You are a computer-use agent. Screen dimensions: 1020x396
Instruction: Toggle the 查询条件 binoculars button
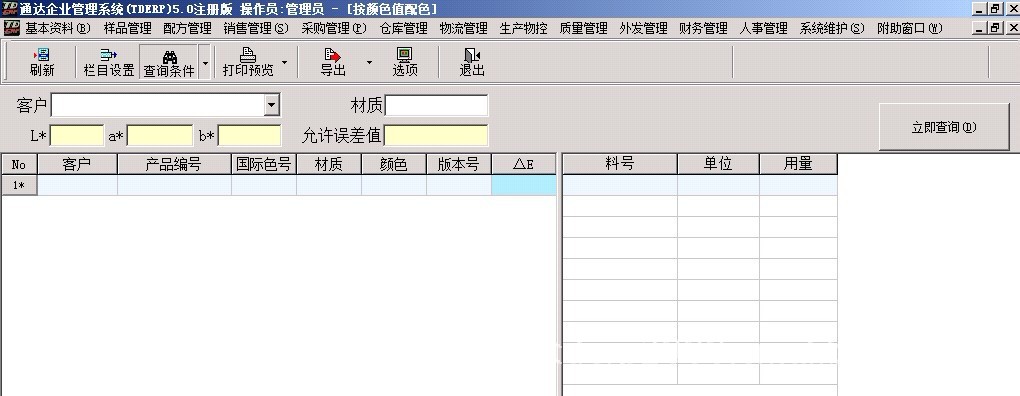169,62
